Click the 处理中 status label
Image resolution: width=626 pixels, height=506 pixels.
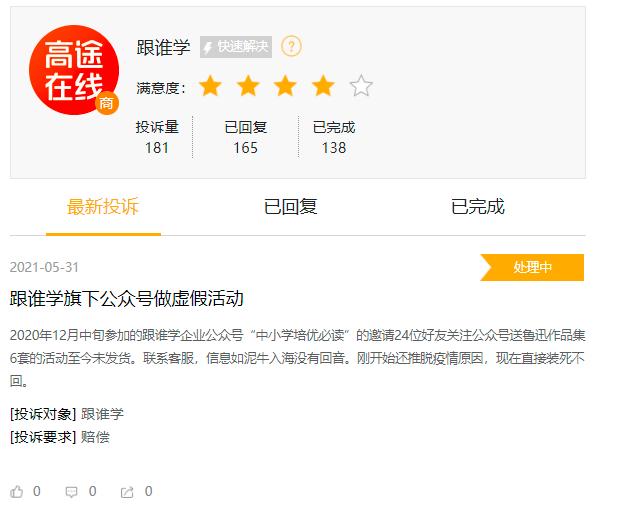(532, 267)
